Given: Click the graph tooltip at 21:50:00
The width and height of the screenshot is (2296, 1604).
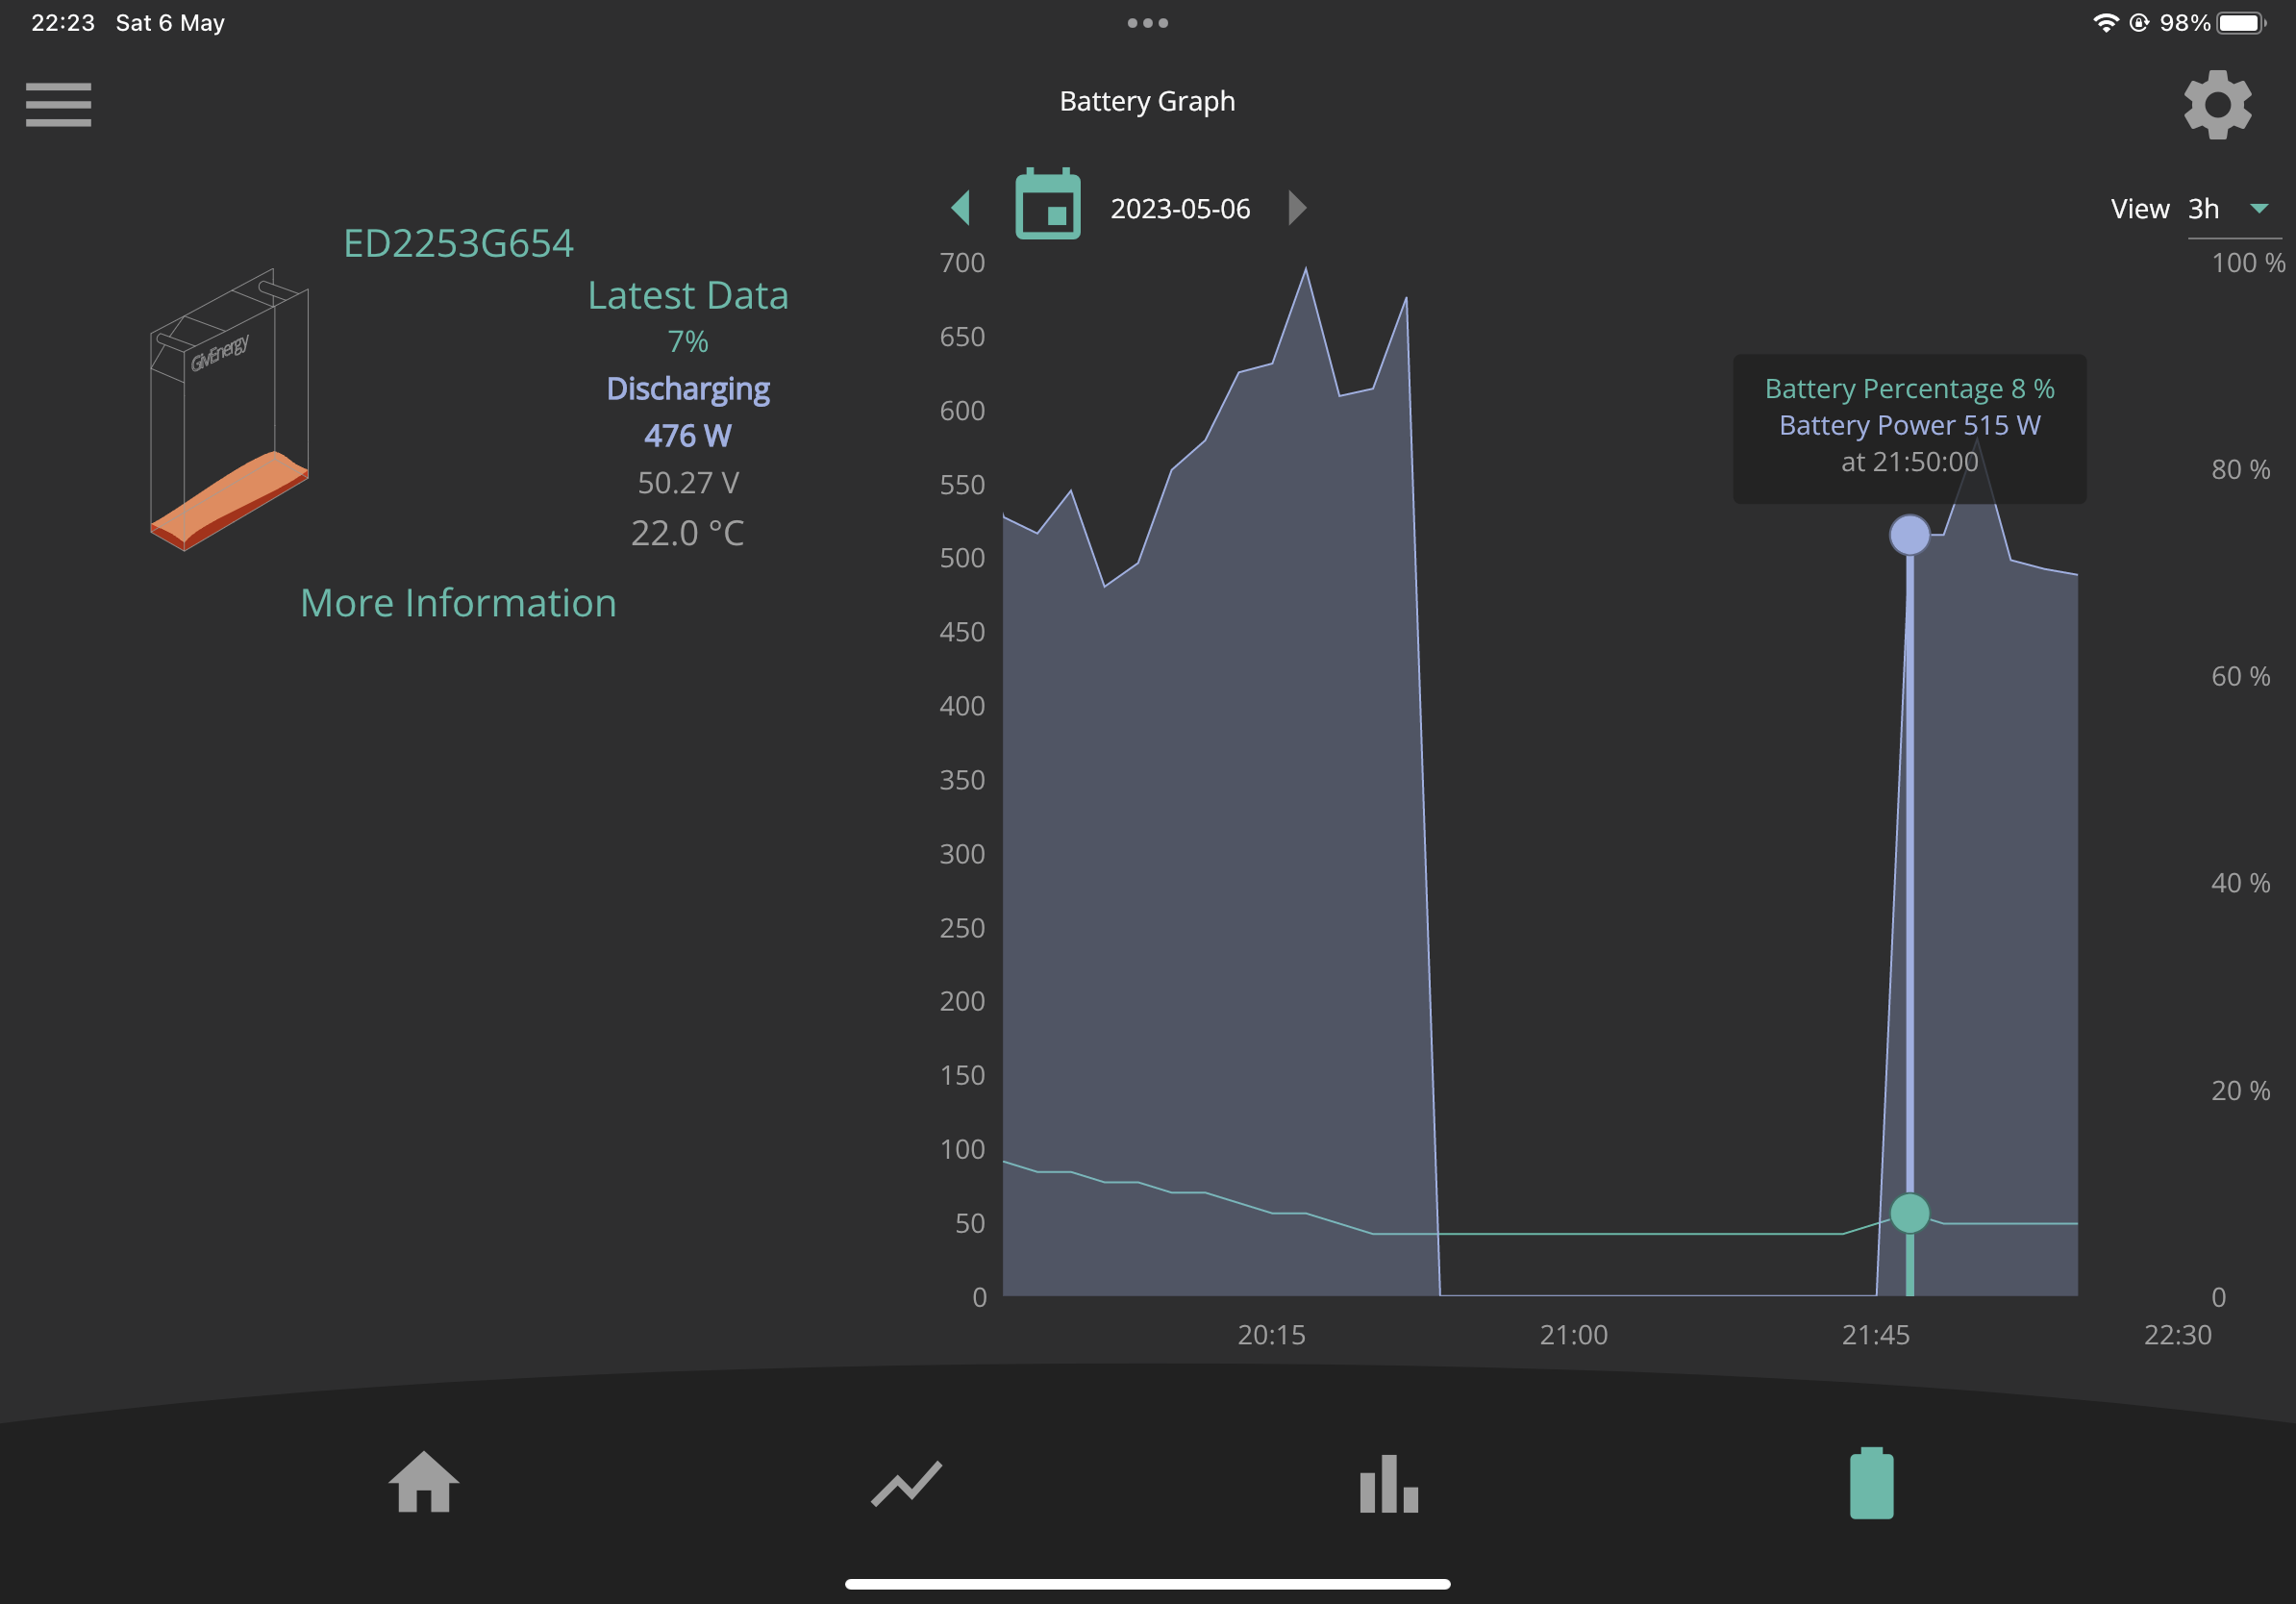Looking at the screenshot, I should click(1909, 428).
